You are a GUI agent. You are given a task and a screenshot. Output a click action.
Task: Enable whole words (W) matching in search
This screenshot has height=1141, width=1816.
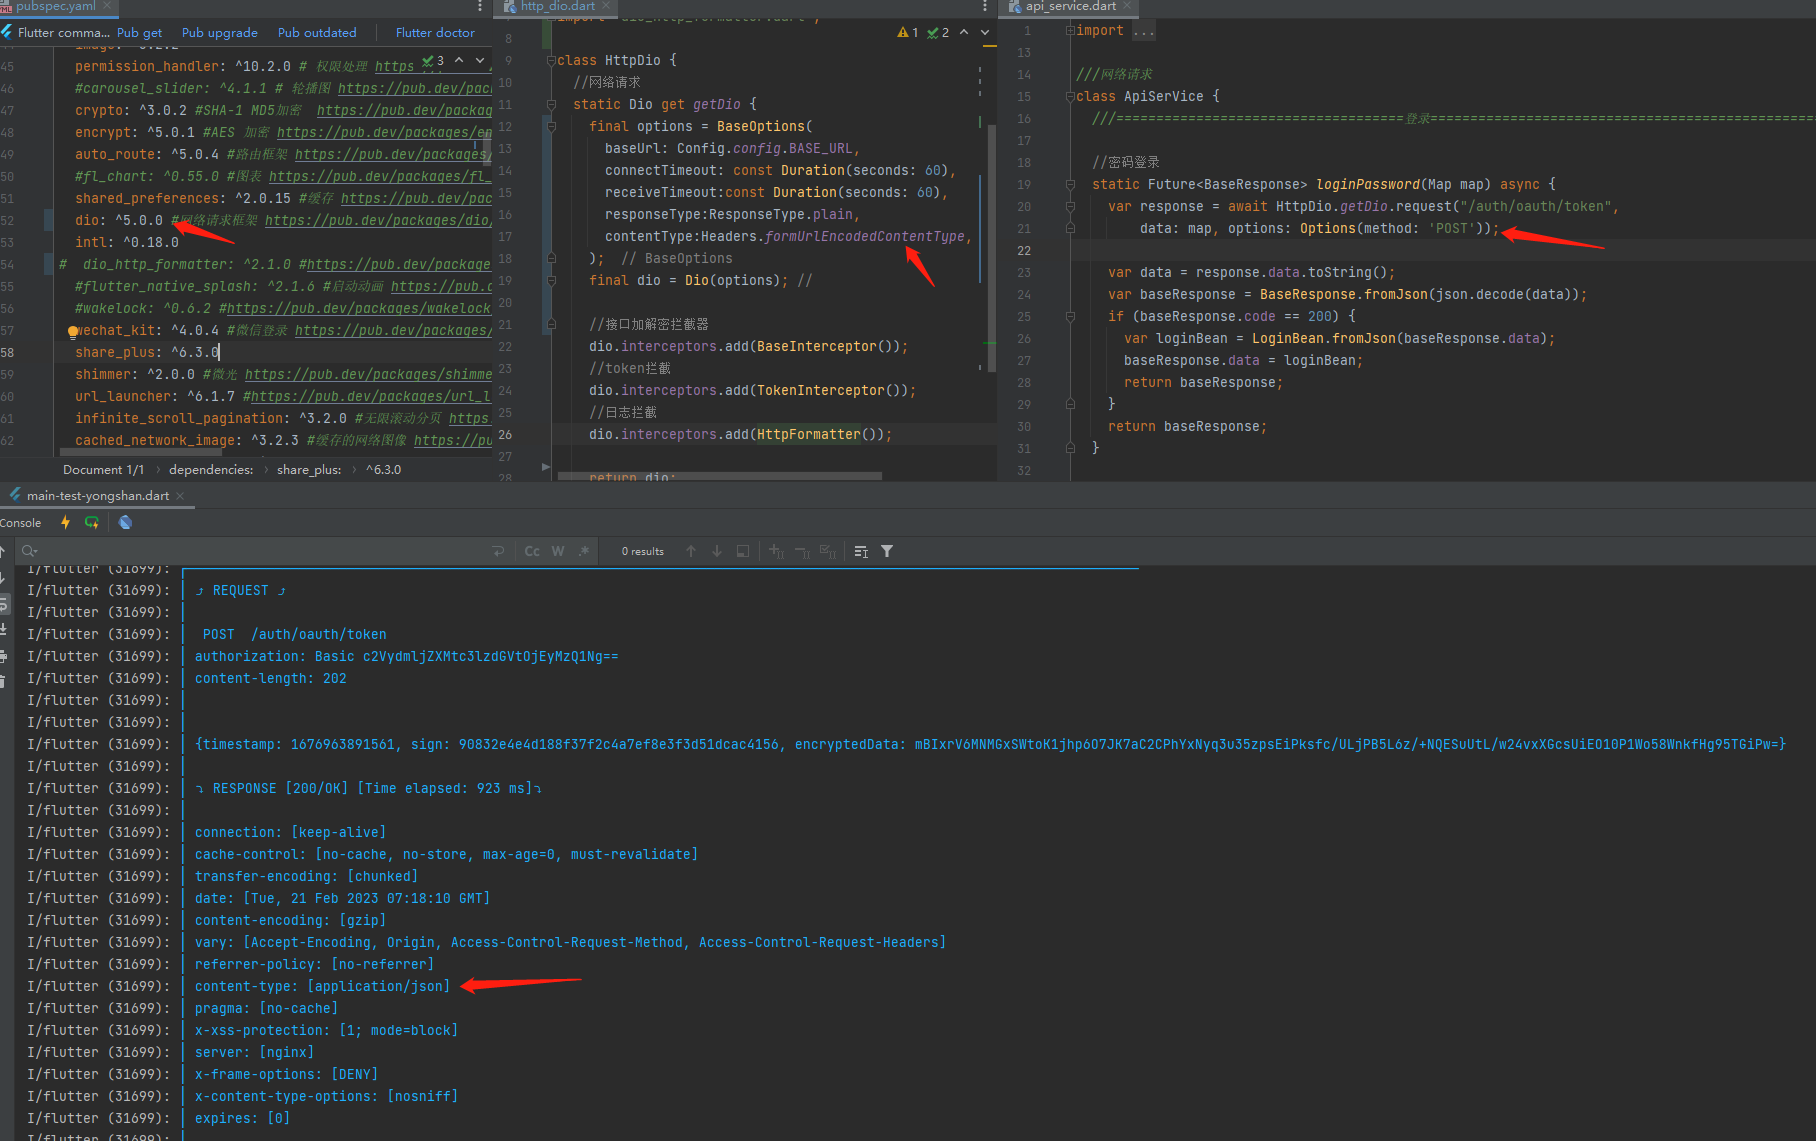coord(557,551)
